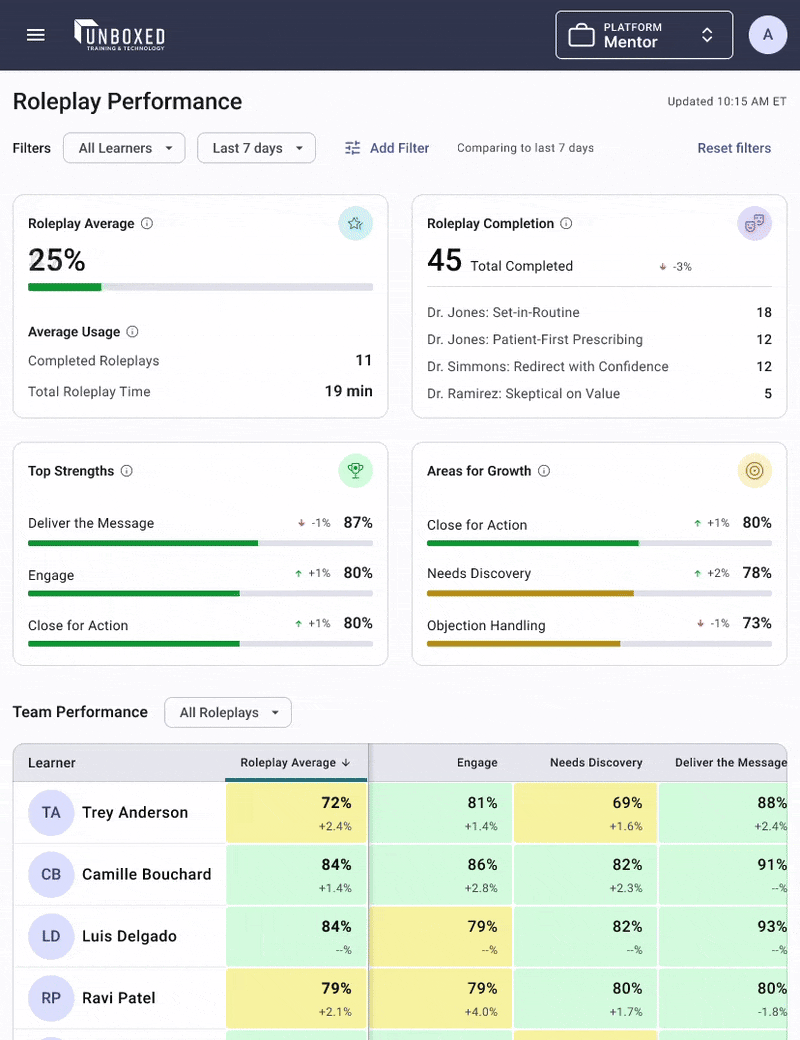
Task: Click the Roleplay Average progress bar
Action: pyautogui.click(x=200, y=287)
